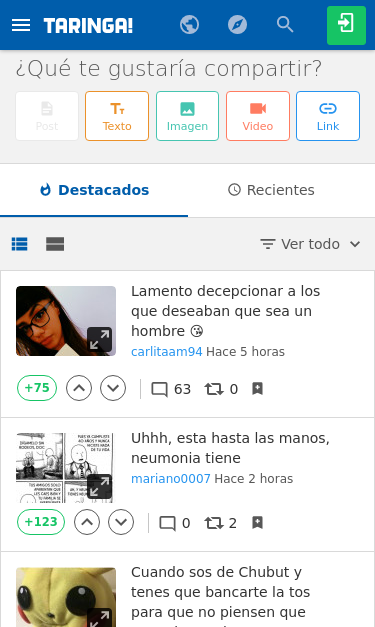Click the +123 score badge
This screenshot has height=627, width=375.
(41, 522)
